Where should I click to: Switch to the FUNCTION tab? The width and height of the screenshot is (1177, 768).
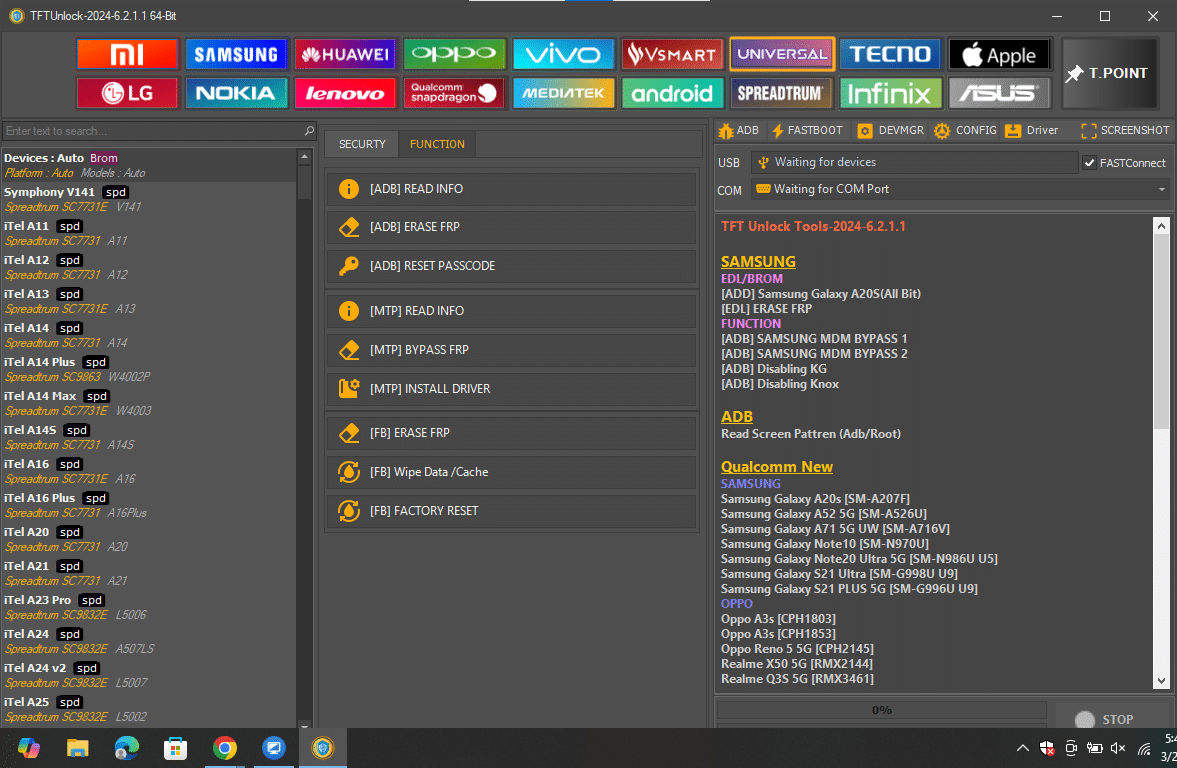(x=437, y=144)
